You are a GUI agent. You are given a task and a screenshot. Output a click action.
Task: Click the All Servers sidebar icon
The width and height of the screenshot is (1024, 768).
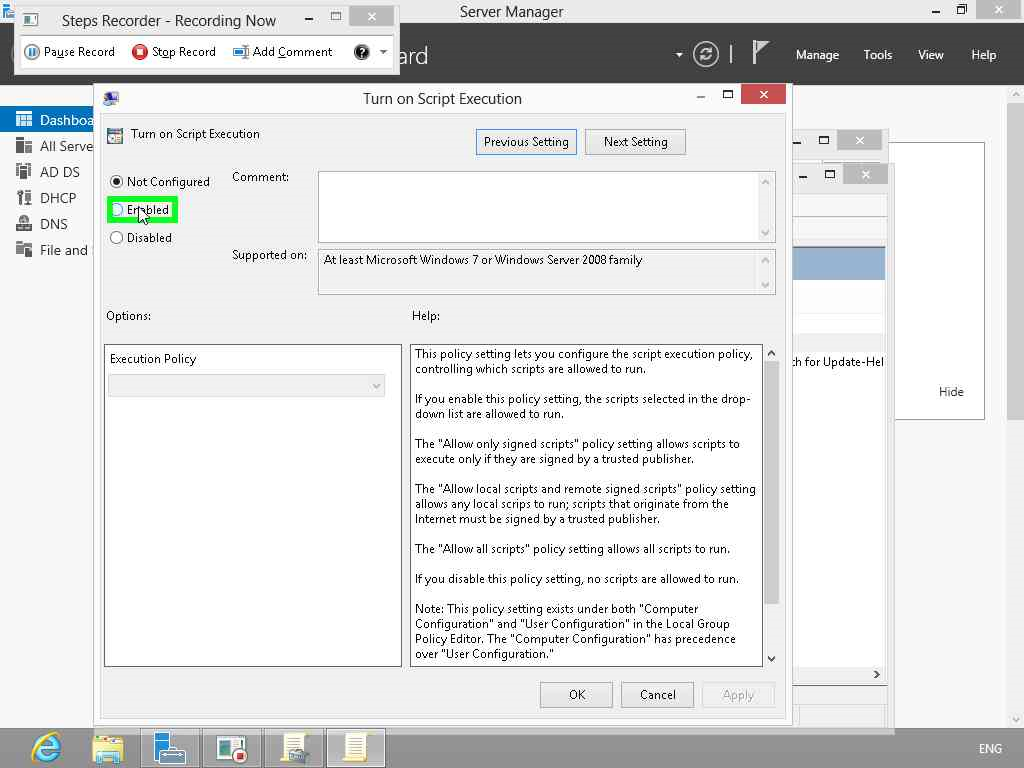point(24,145)
